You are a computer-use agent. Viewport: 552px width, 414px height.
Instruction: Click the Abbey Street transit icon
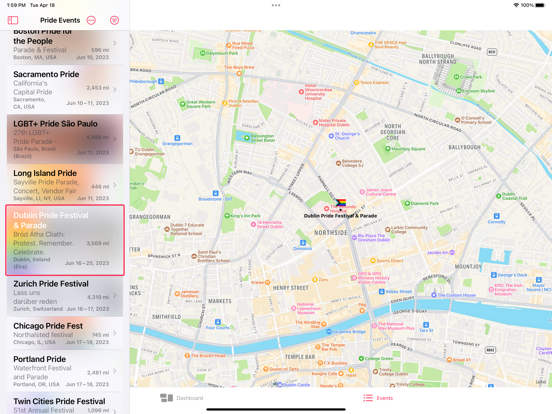tap(381, 291)
